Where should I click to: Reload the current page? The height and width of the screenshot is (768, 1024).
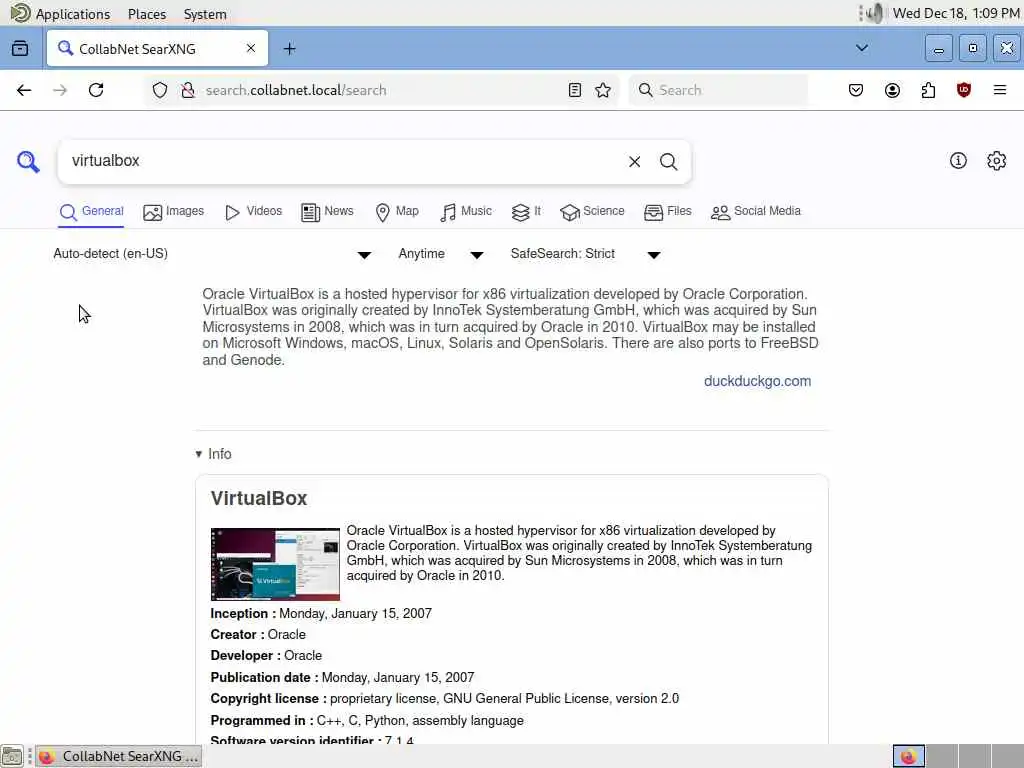click(x=96, y=90)
